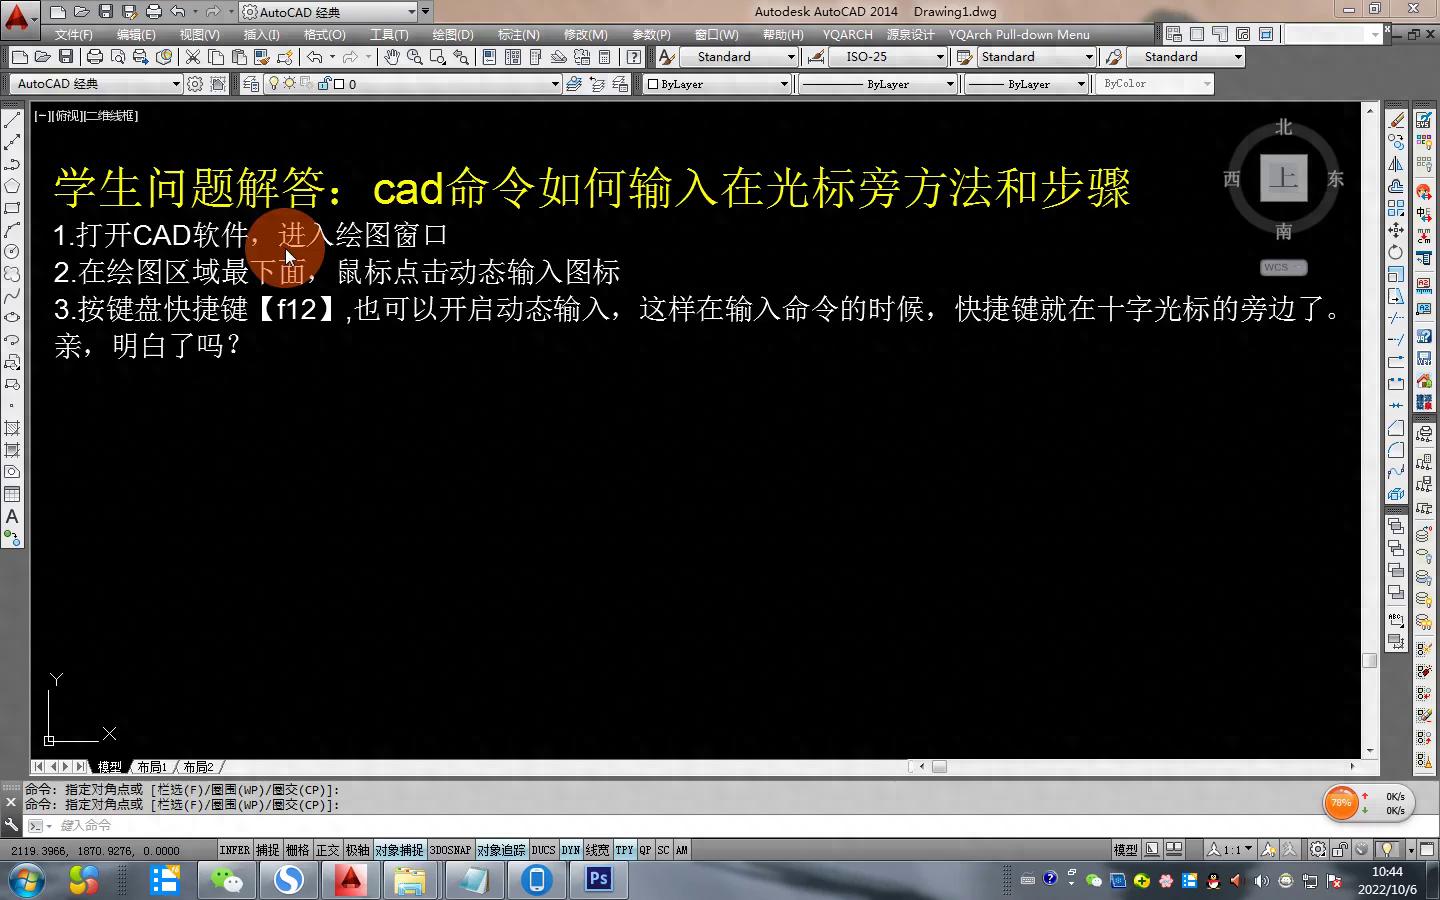Open the ByLayer color control dropdown
The width and height of the screenshot is (1440, 900).
[x=783, y=84]
